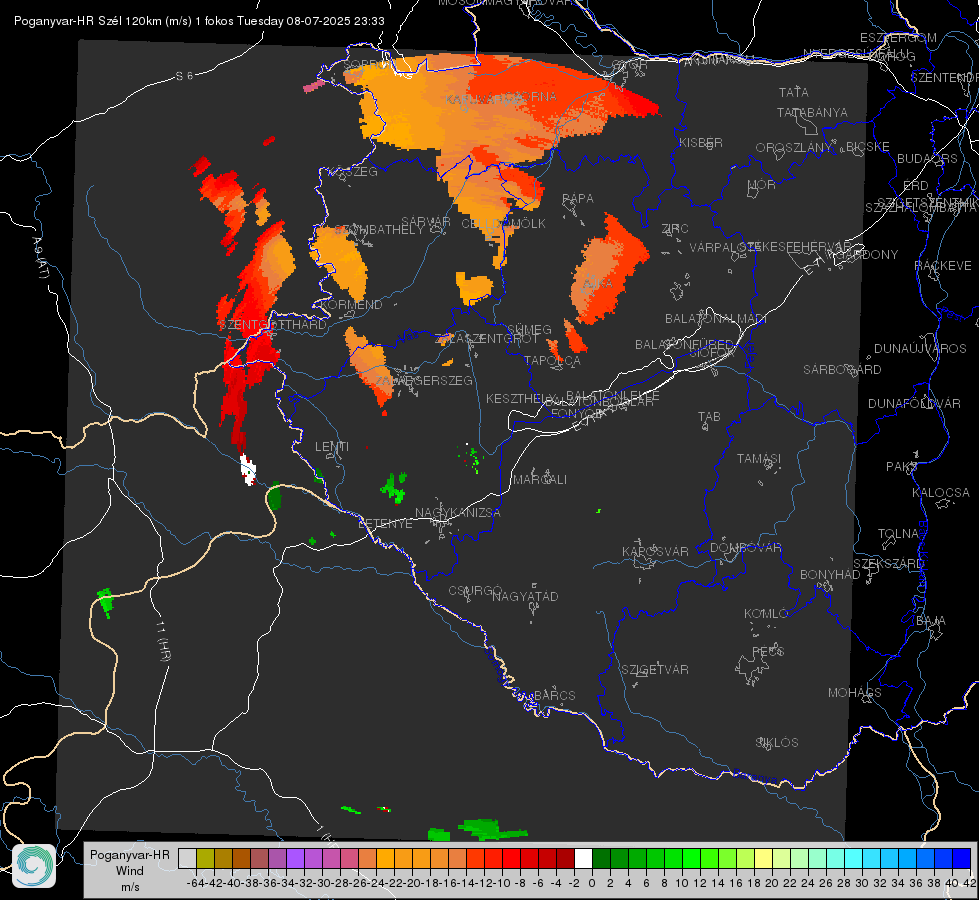Click the TAMASI city label

point(759,458)
